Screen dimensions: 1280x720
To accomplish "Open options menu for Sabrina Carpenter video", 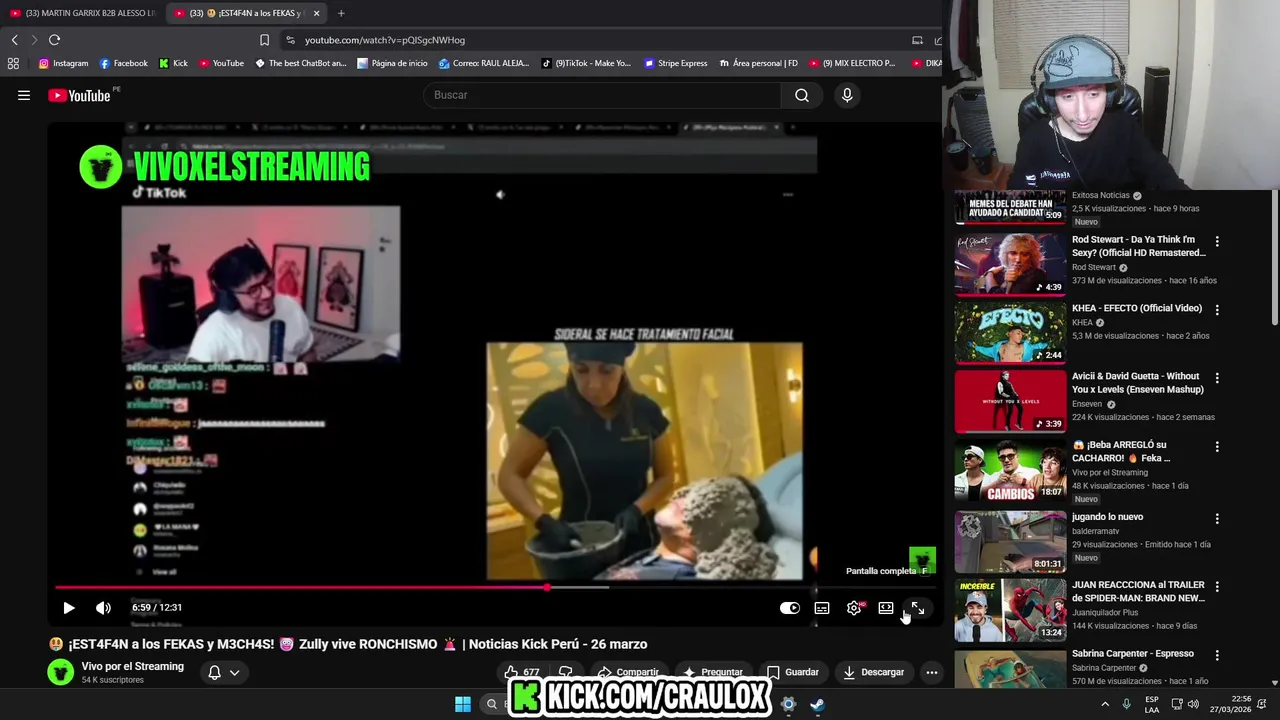I will click(x=1217, y=655).
